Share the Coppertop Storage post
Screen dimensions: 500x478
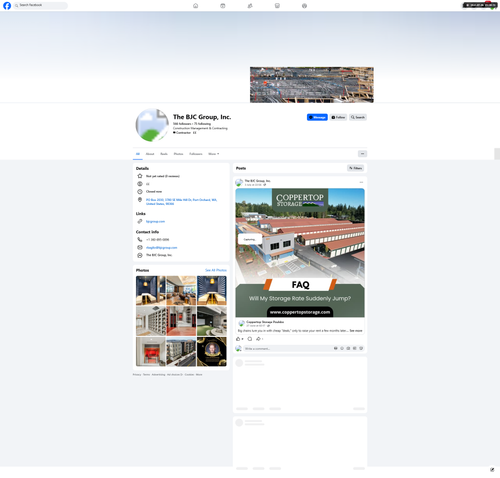tap(258, 339)
